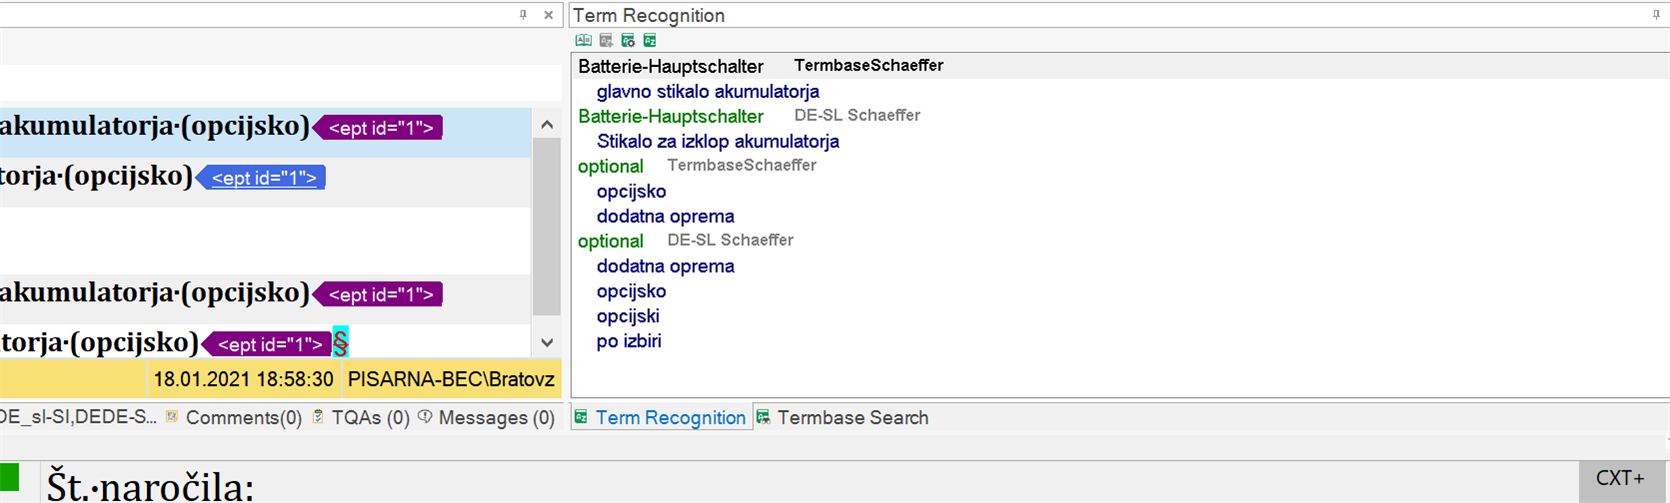
Task: Click Term Recognition tab icon
Action: click(x=582, y=417)
